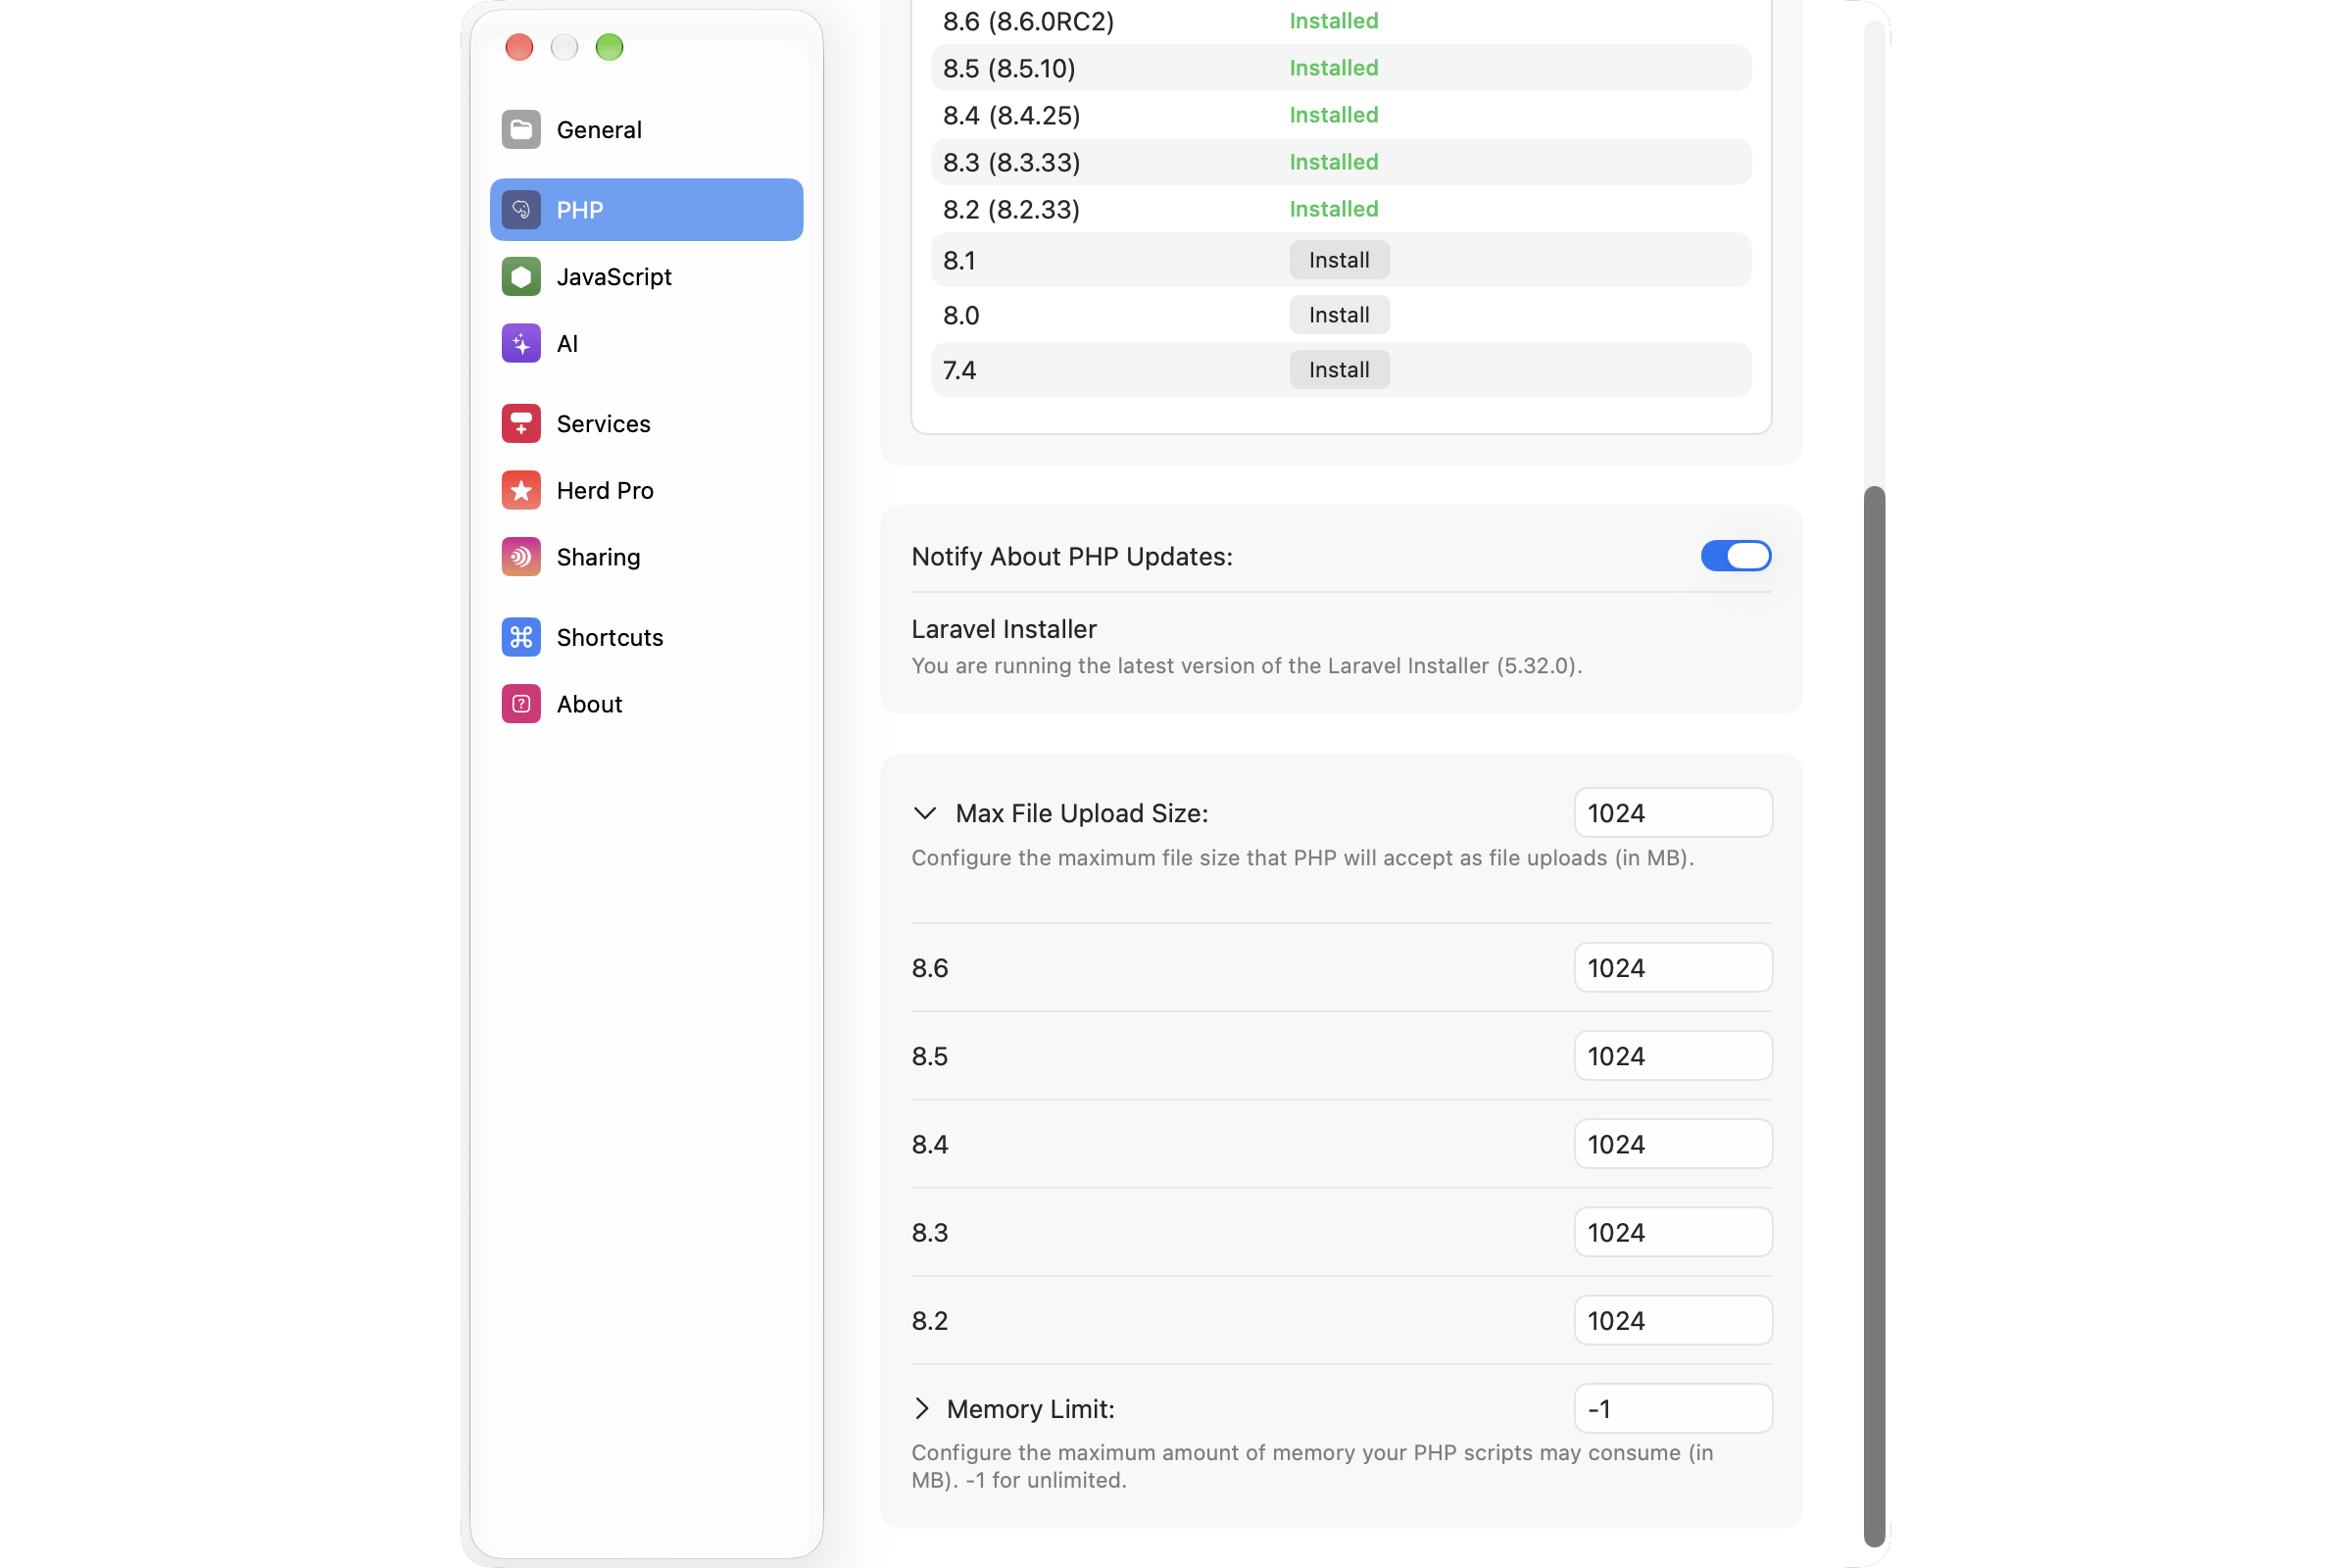Click the main Max File Upload Size field
The width and height of the screenshot is (2352, 1568).
click(x=1673, y=813)
